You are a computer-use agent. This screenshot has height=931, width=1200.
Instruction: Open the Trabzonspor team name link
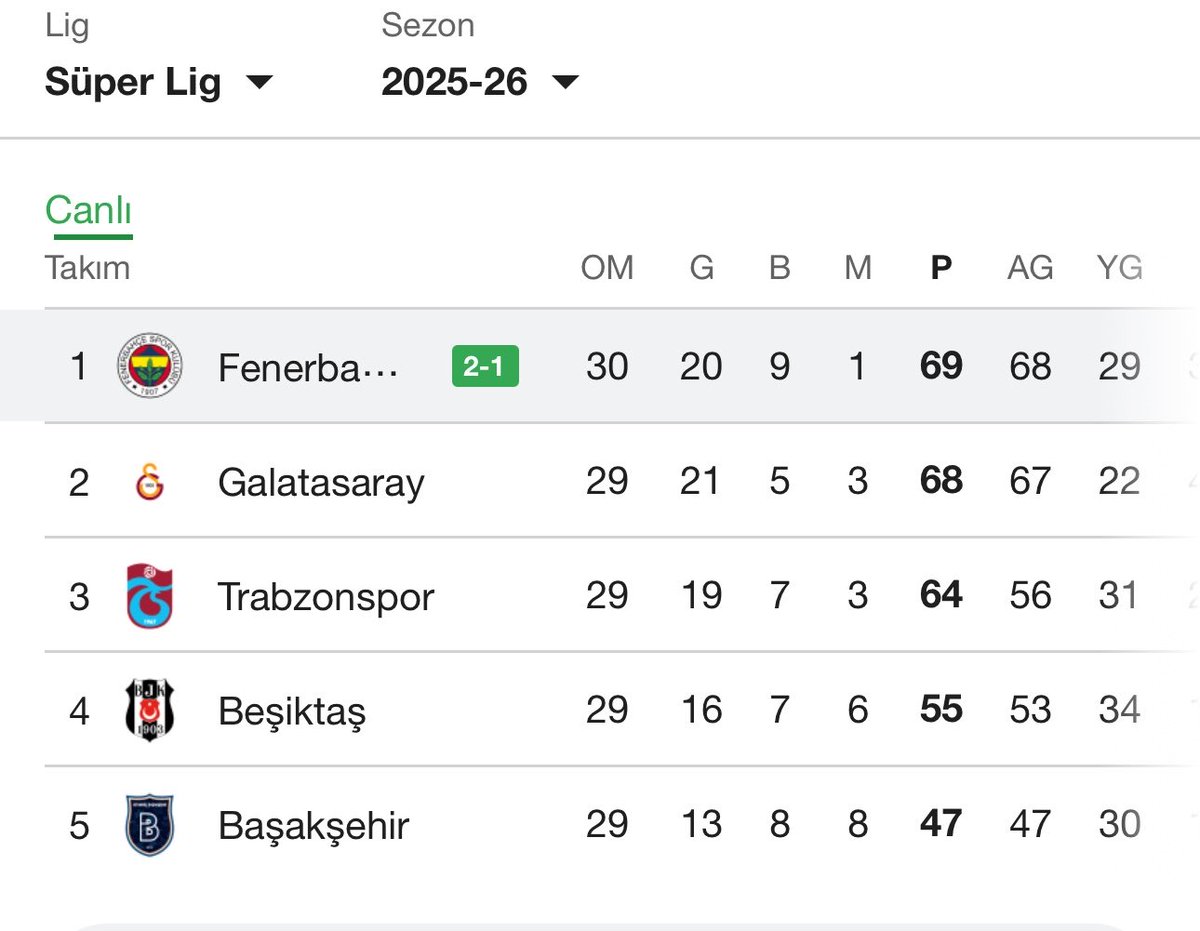[x=326, y=597]
